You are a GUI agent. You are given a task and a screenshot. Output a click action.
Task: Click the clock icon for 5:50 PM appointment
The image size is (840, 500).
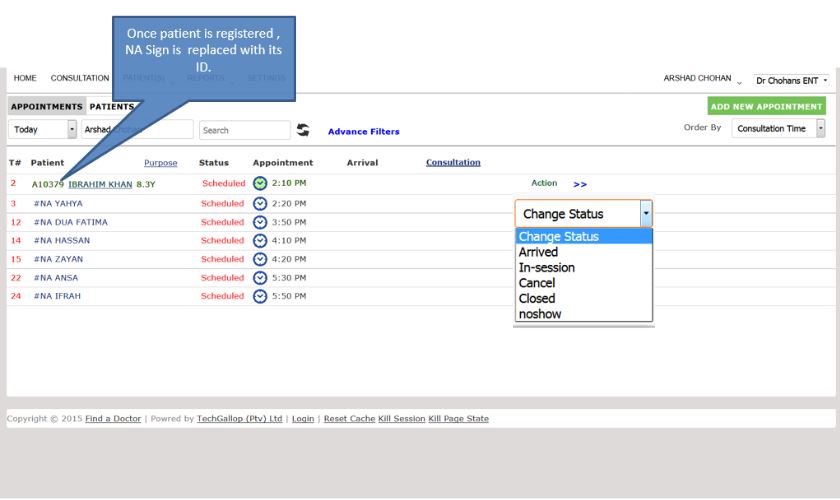[260, 296]
